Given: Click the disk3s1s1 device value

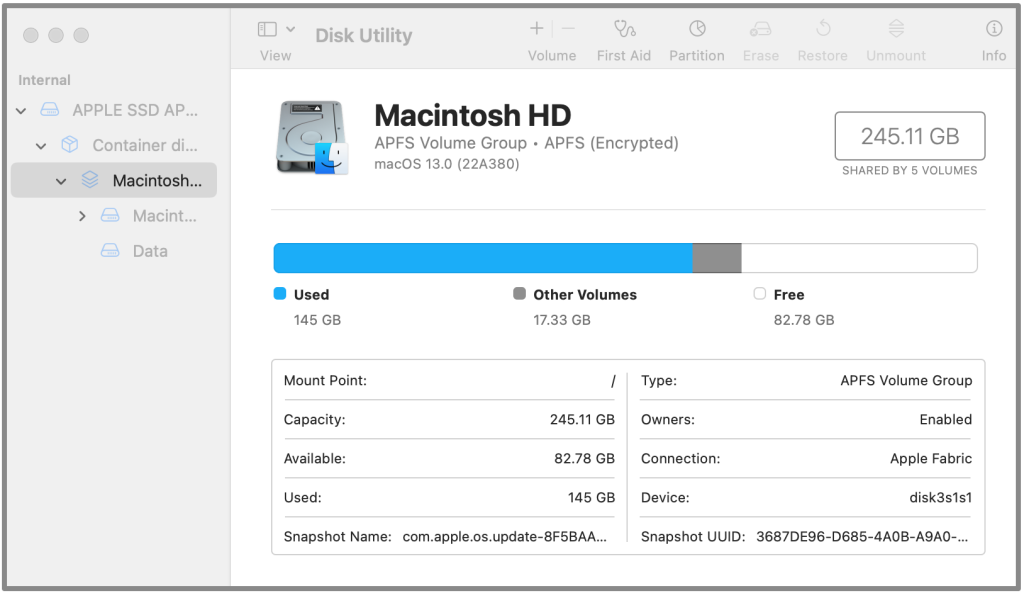Looking at the screenshot, I should tap(940, 498).
